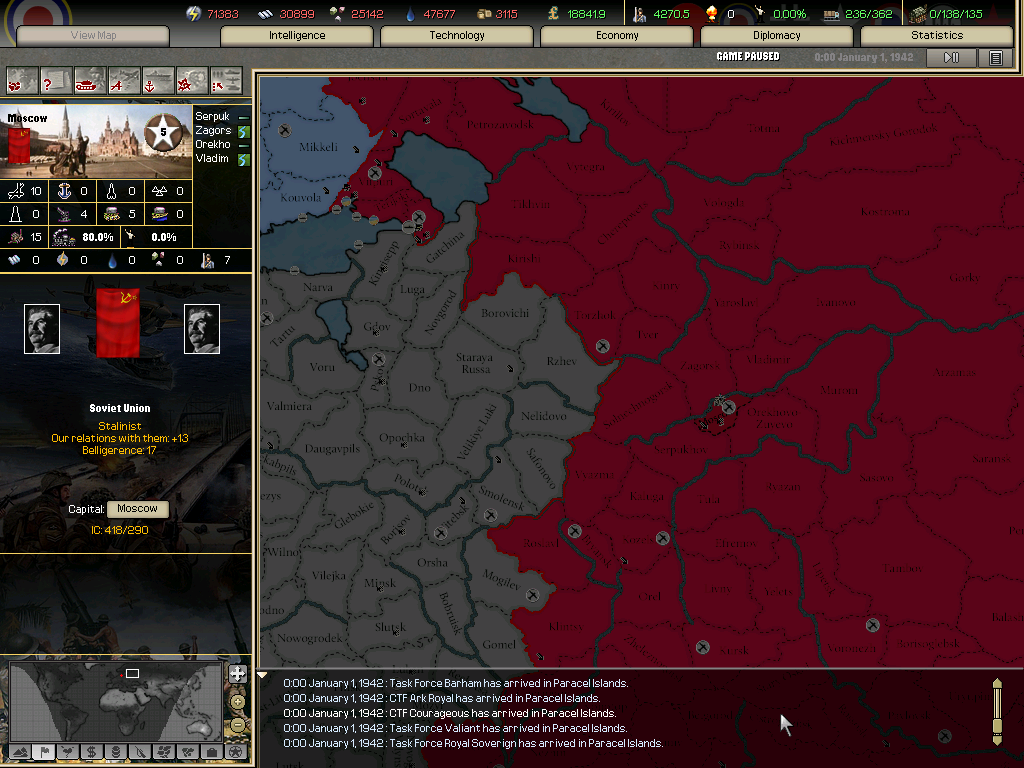Screen dimensions: 1024x768
Task: Click the oil droplet icon in top bar
Action: coord(410,14)
